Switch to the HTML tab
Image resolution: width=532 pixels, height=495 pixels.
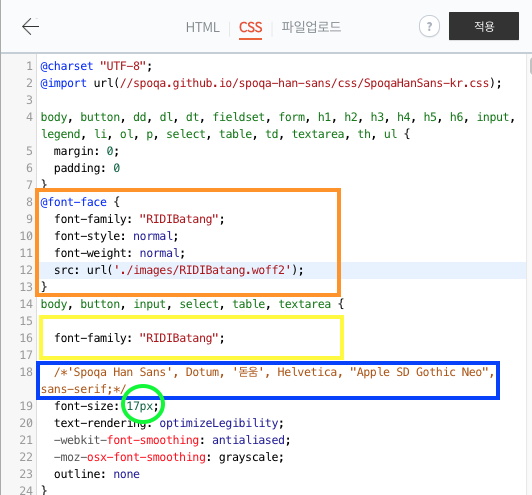pyautogui.click(x=203, y=27)
